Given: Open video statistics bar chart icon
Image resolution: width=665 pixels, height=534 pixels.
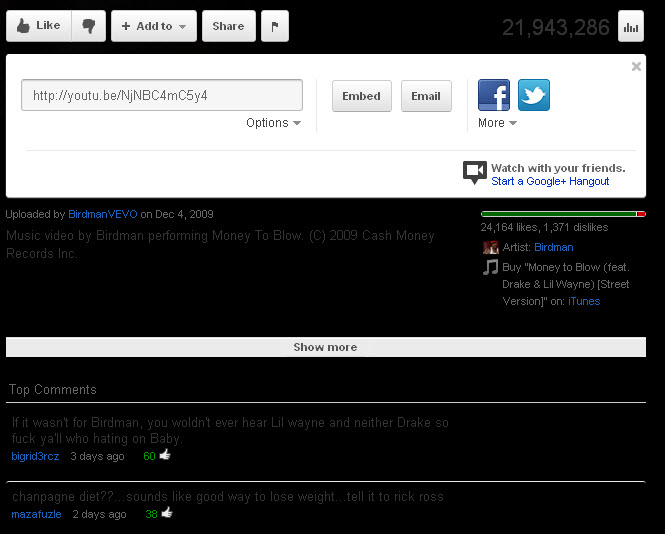Looking at the screenshot, I should tap(631, 27).
